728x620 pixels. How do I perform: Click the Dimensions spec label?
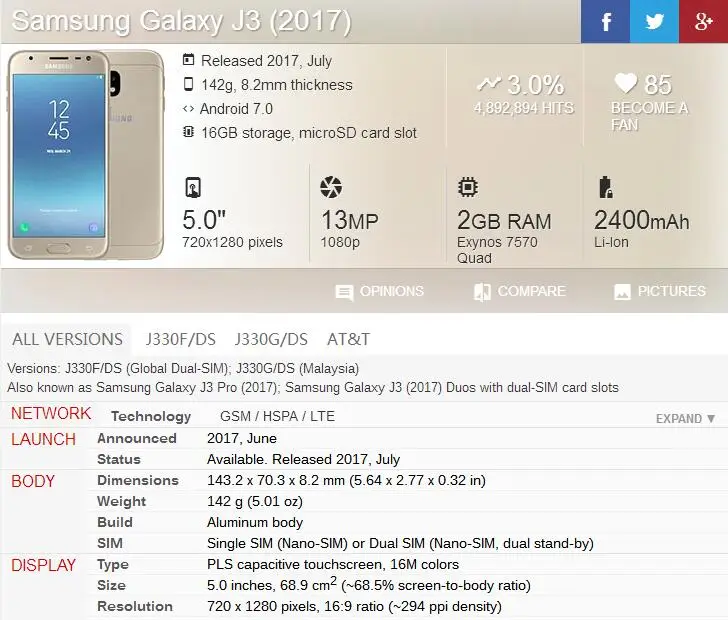[138, 480]
